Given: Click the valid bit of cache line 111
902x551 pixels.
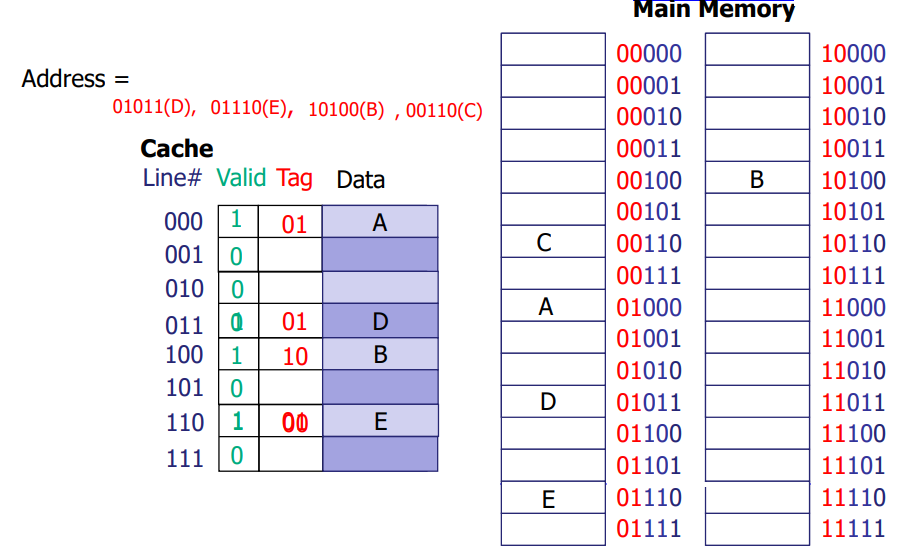Looking at the screenshot, I should (238, 454).
